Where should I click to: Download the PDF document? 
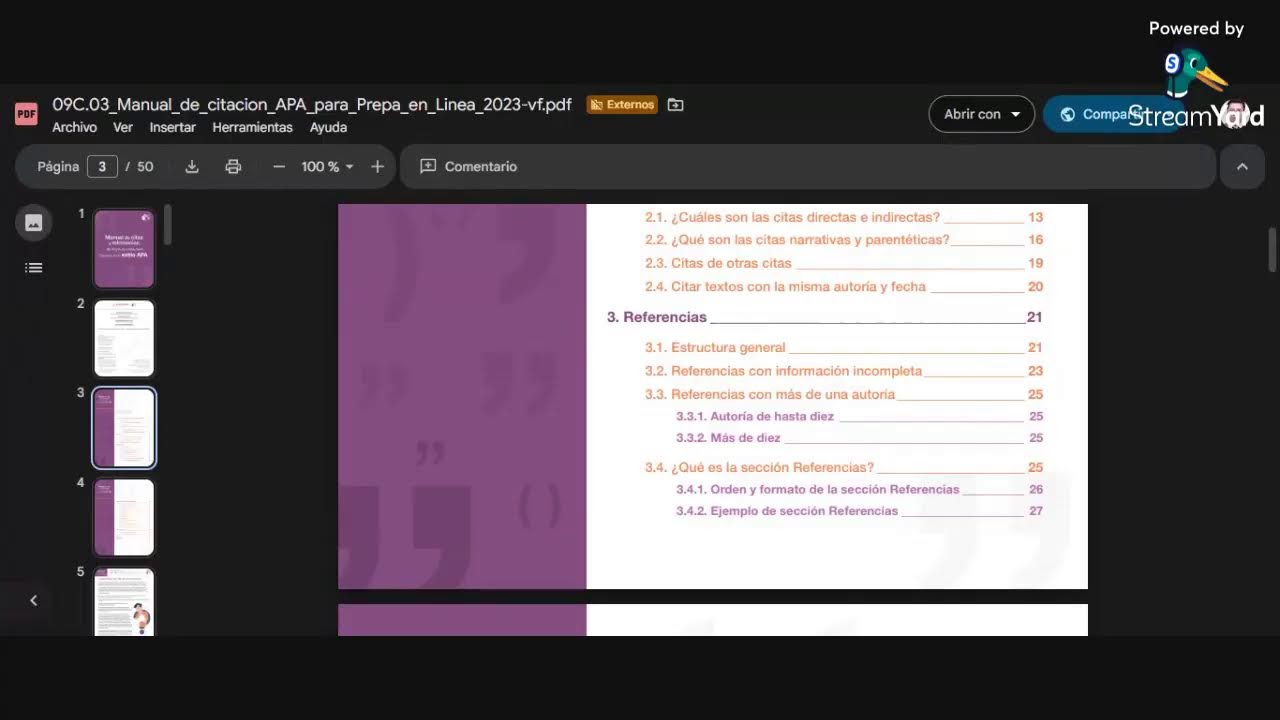[x=192, y=167]
